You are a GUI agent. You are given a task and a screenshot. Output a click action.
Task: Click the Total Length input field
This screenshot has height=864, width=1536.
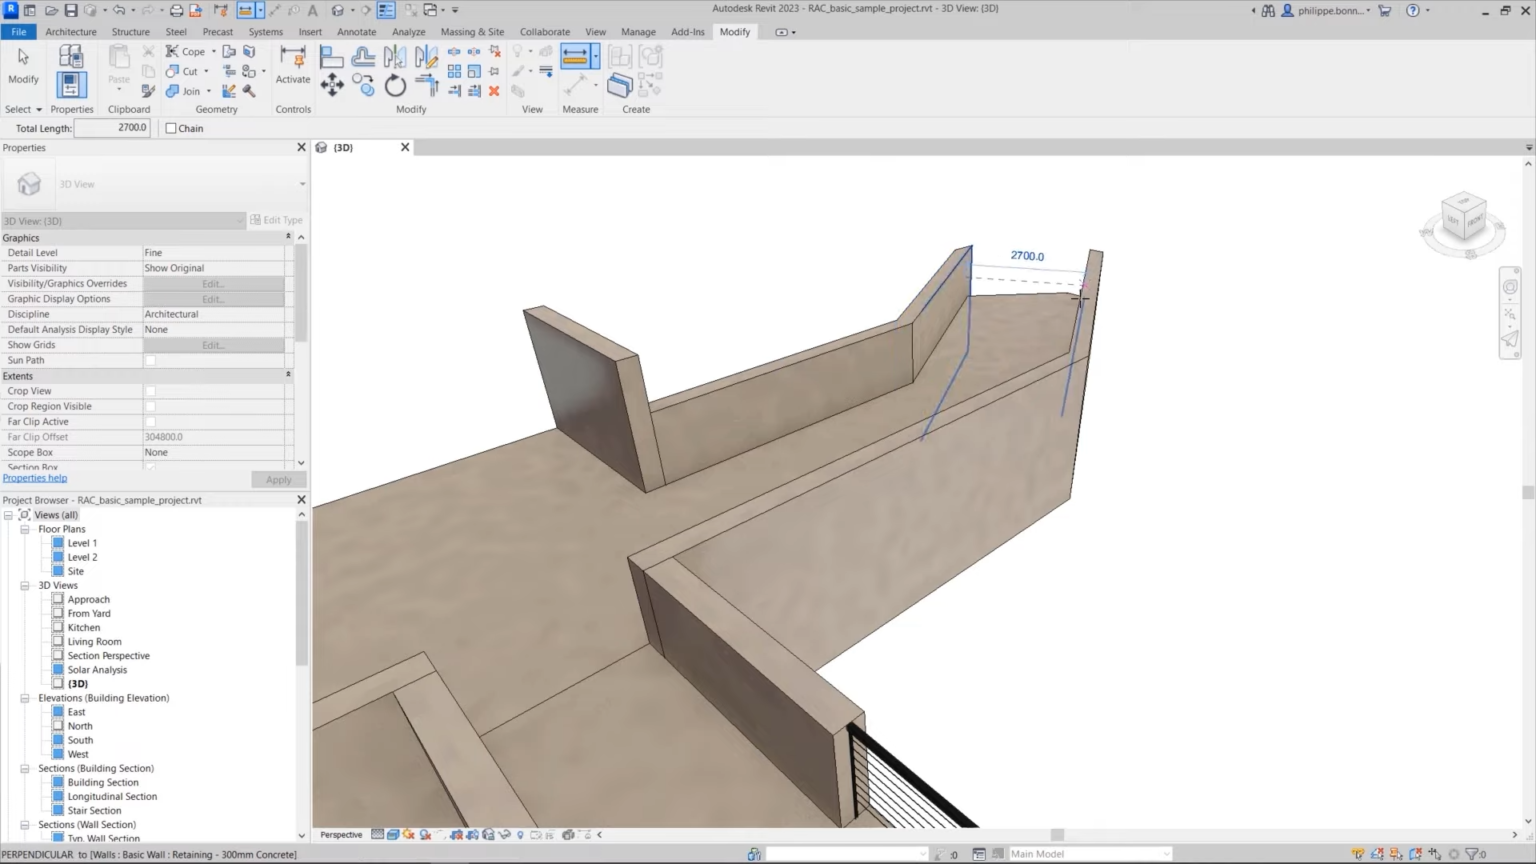112,128
